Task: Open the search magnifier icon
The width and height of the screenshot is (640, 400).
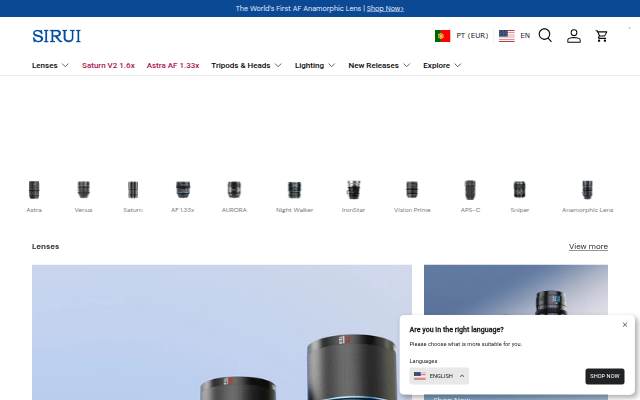Action: (x=545, y=36)
